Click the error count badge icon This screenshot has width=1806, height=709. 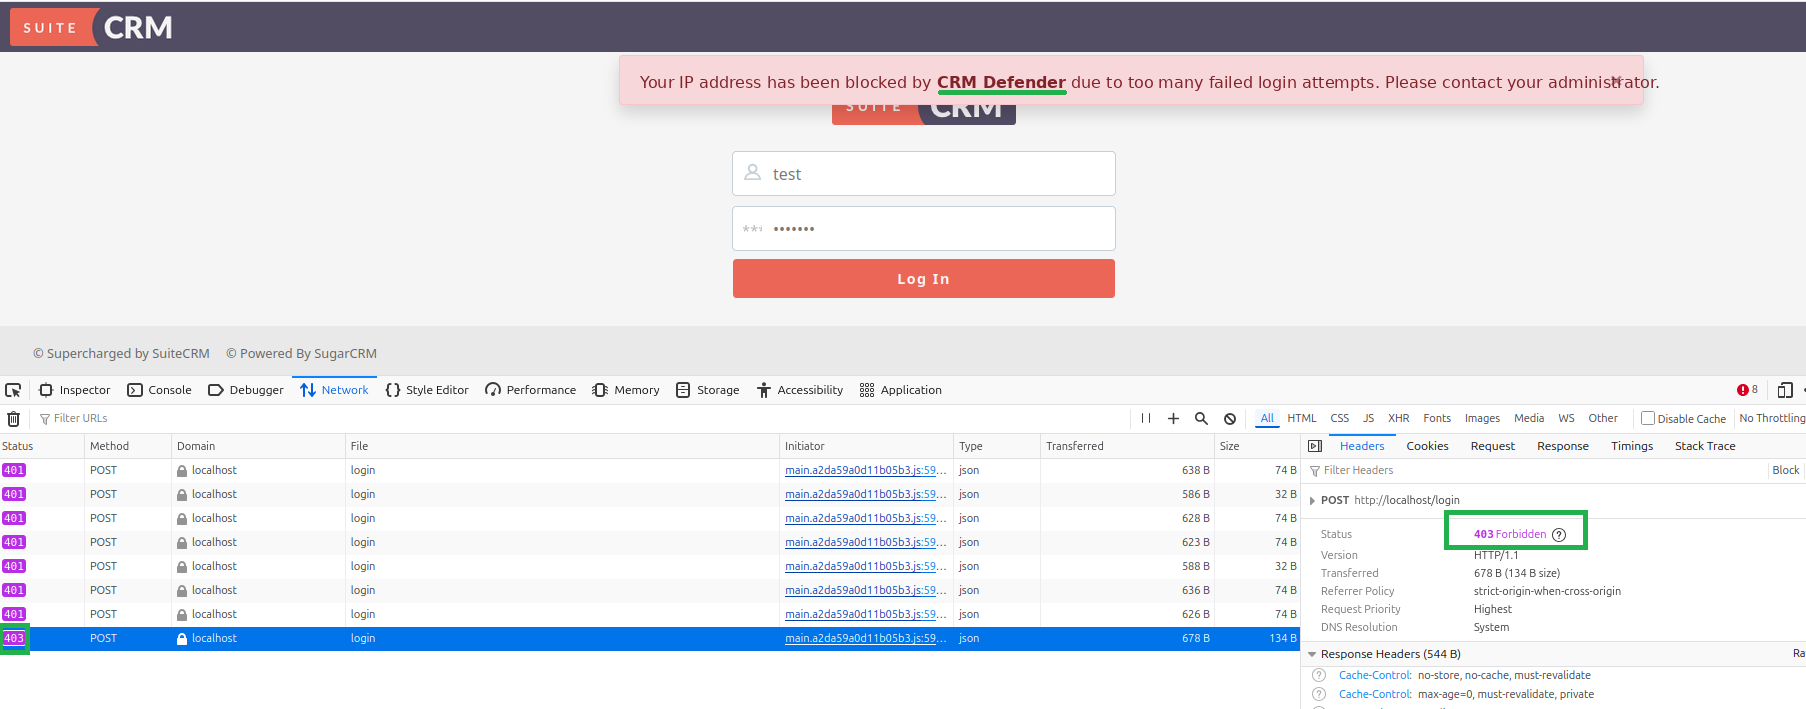pyautogui.click(x=1747, y=390)
